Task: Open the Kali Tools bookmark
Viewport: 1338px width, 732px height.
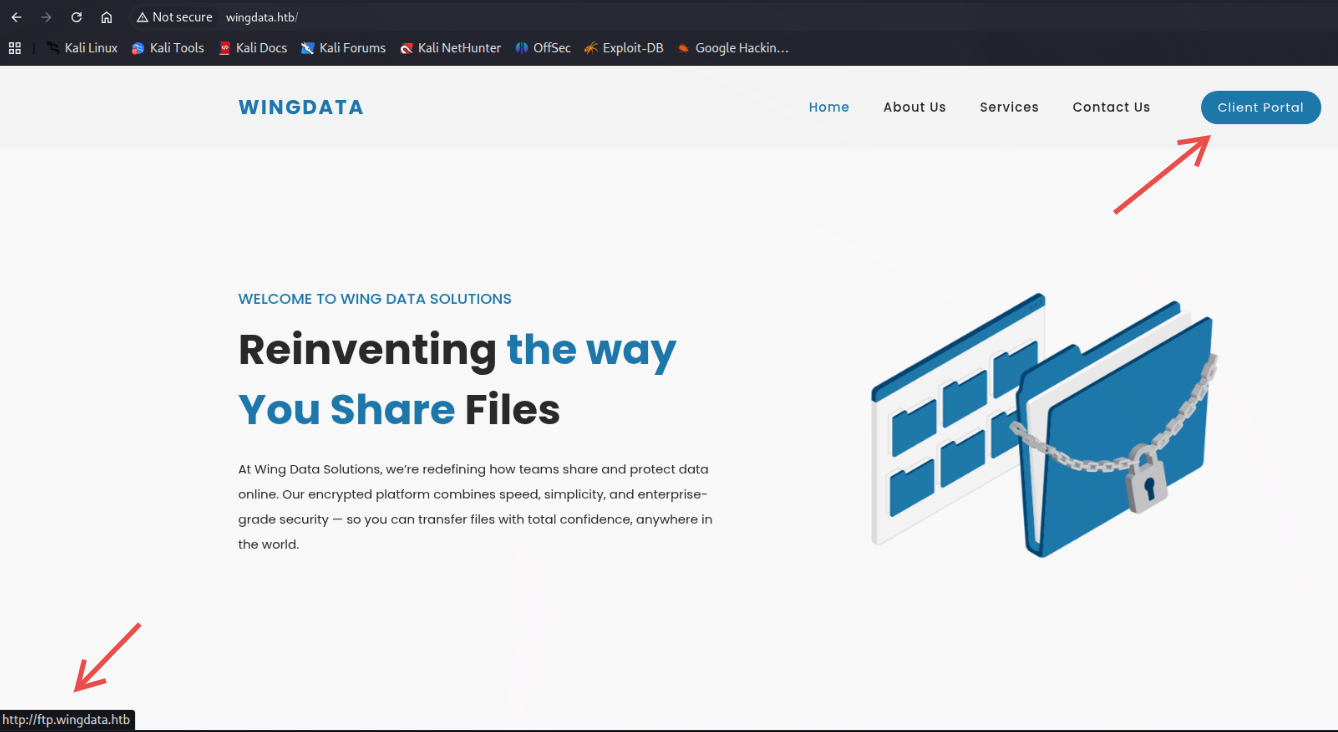Action: point(168,48)
